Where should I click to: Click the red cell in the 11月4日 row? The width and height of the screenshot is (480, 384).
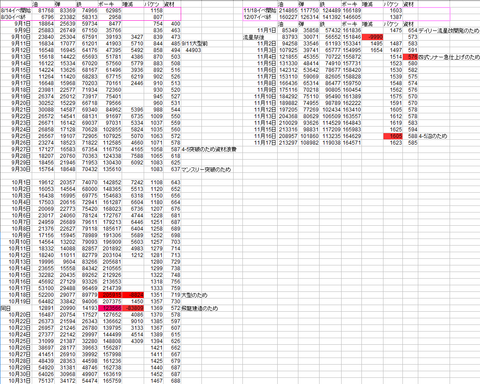pos(410,57)
